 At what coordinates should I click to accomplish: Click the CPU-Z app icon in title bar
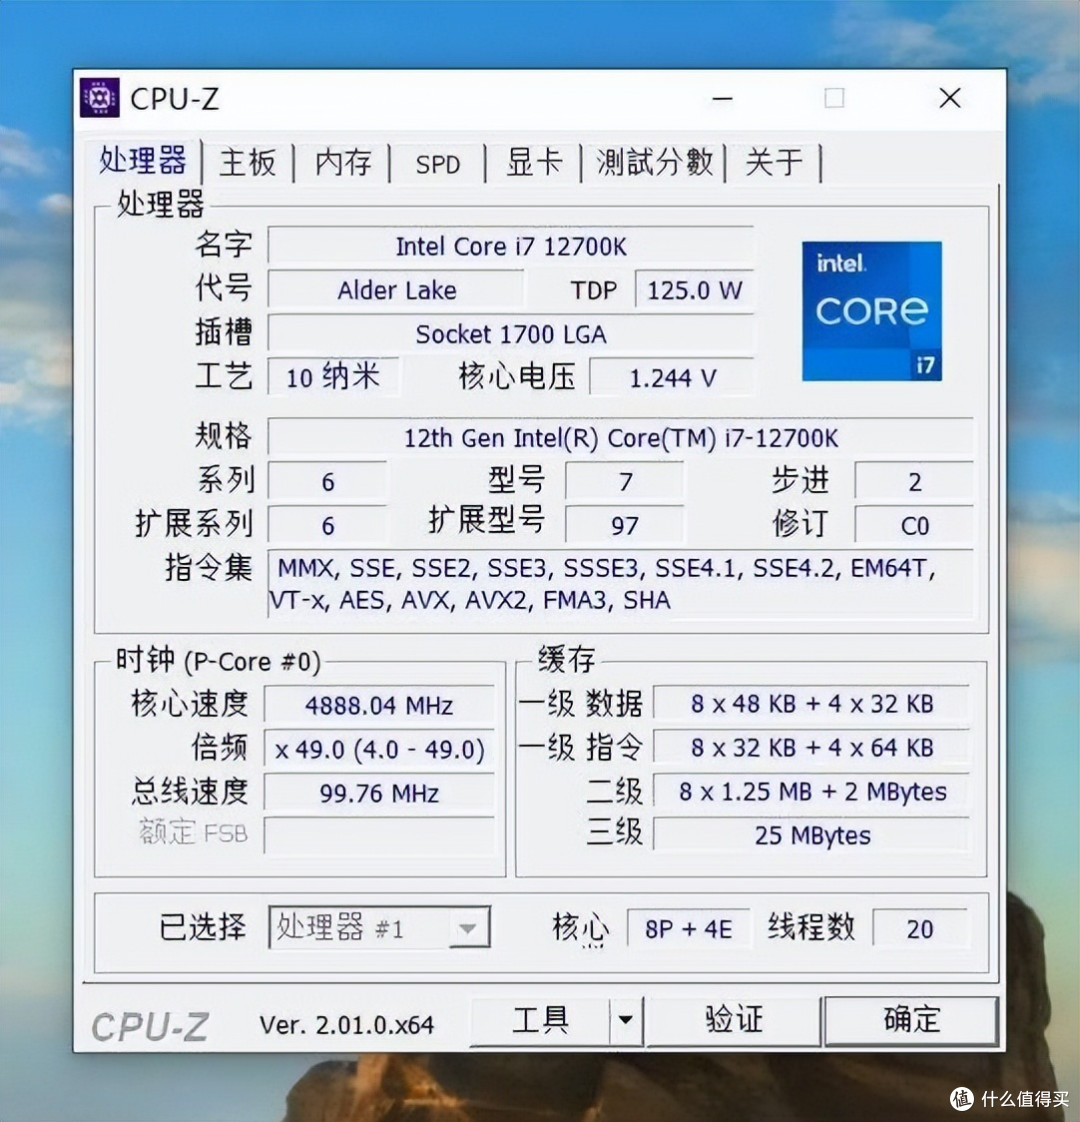point(99,97)
